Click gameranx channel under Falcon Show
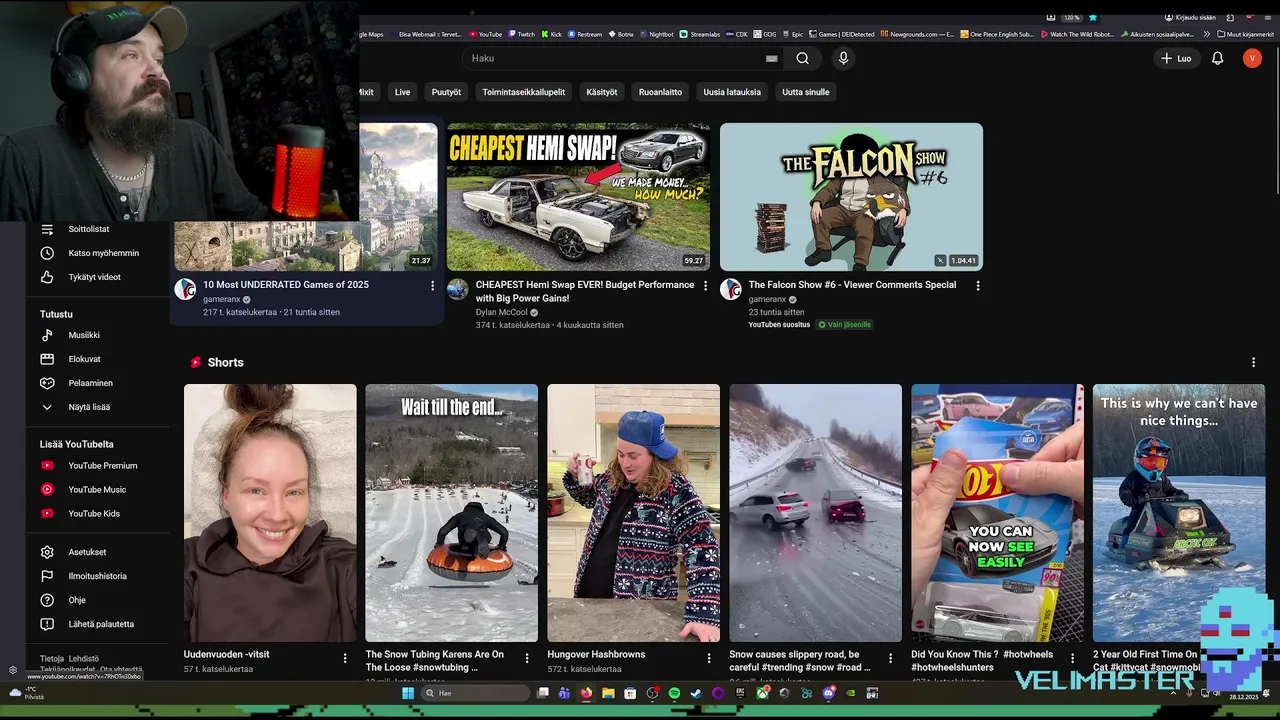1280x720 pixels. (x=767, y=299)
